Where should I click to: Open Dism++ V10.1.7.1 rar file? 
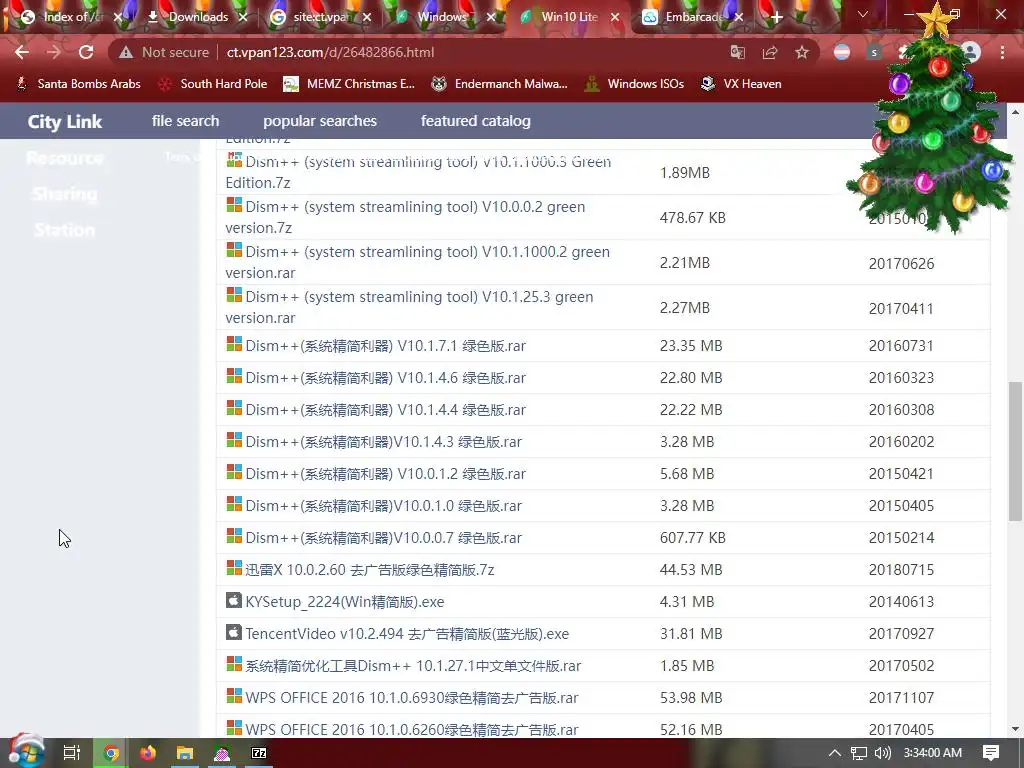(385, 345)
